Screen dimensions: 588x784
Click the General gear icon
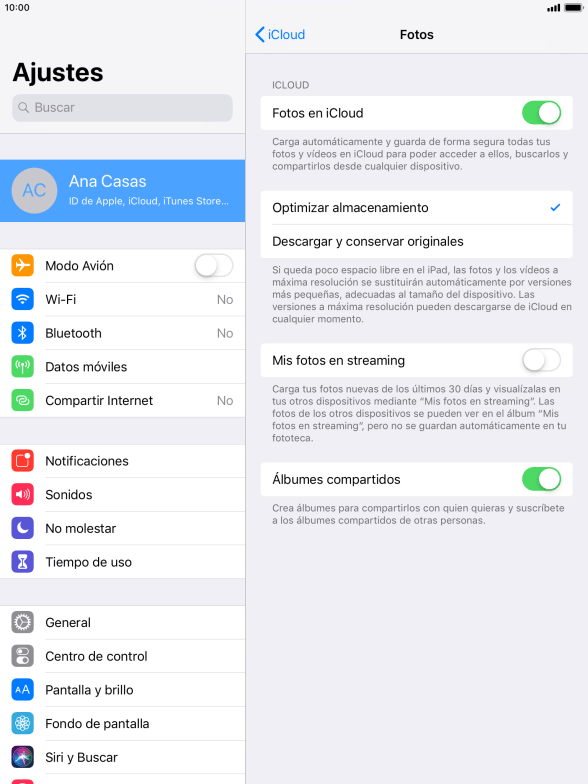click(22, 622)
